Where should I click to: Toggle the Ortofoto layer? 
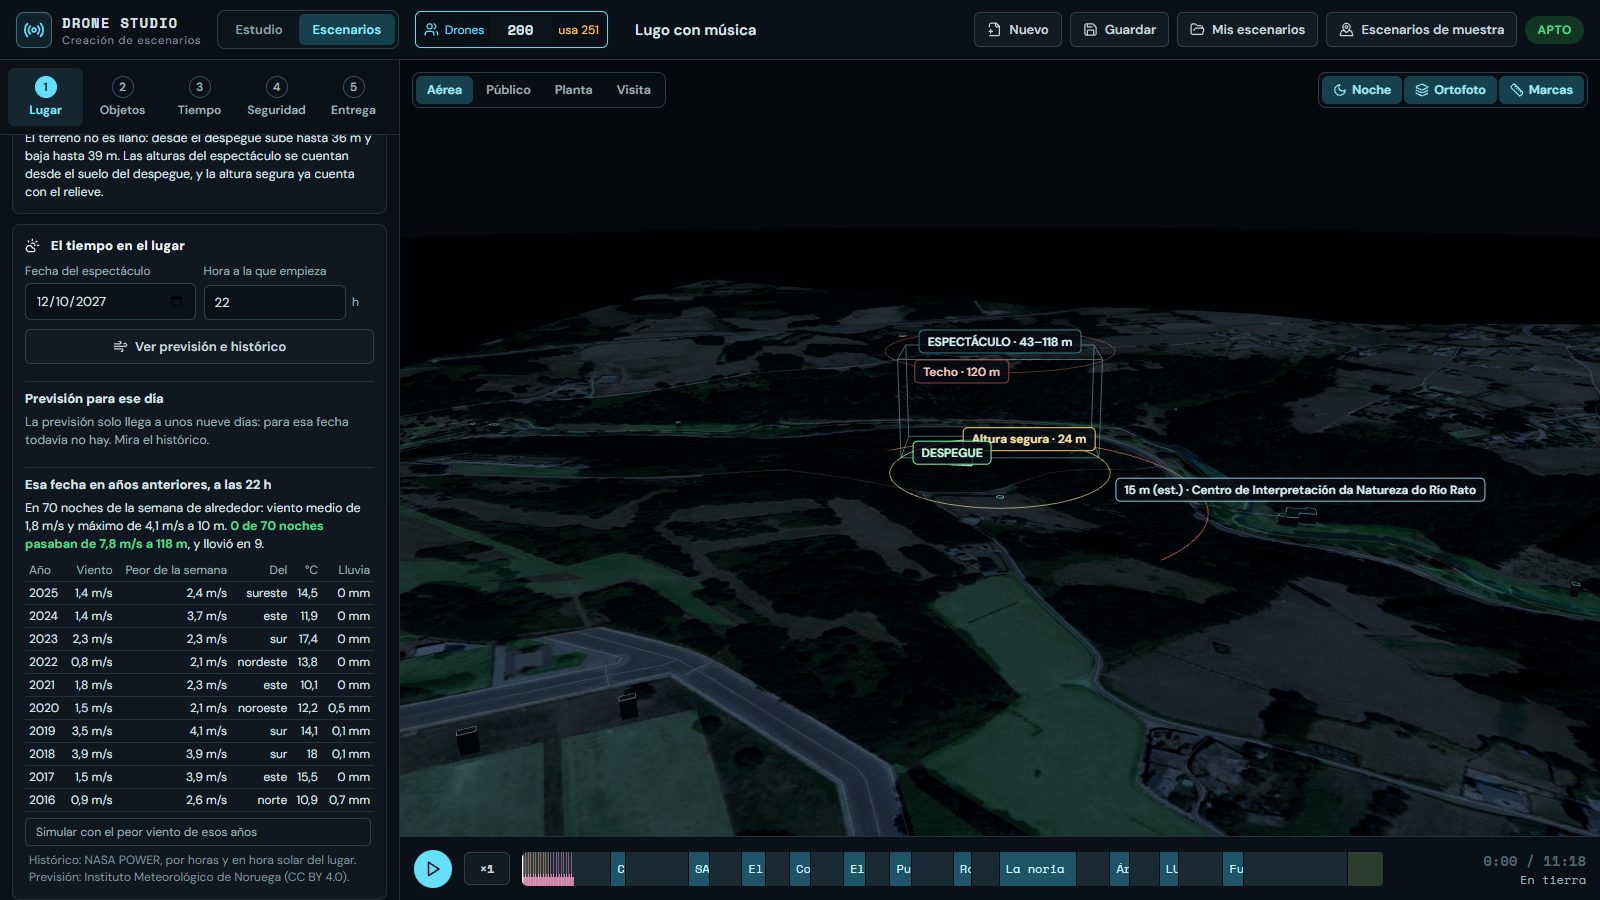click(x=1450, y=90)
